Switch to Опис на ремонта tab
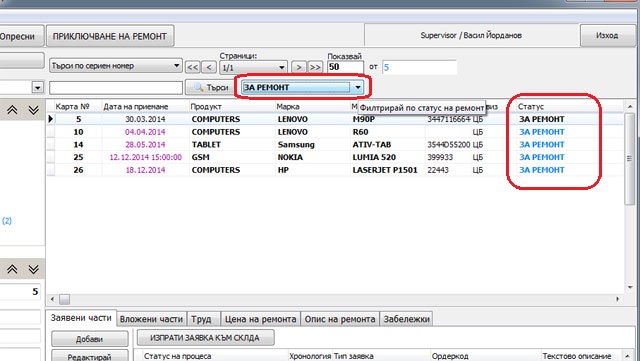Viewport: 640px width, 361px height. [x=340, y=319]
